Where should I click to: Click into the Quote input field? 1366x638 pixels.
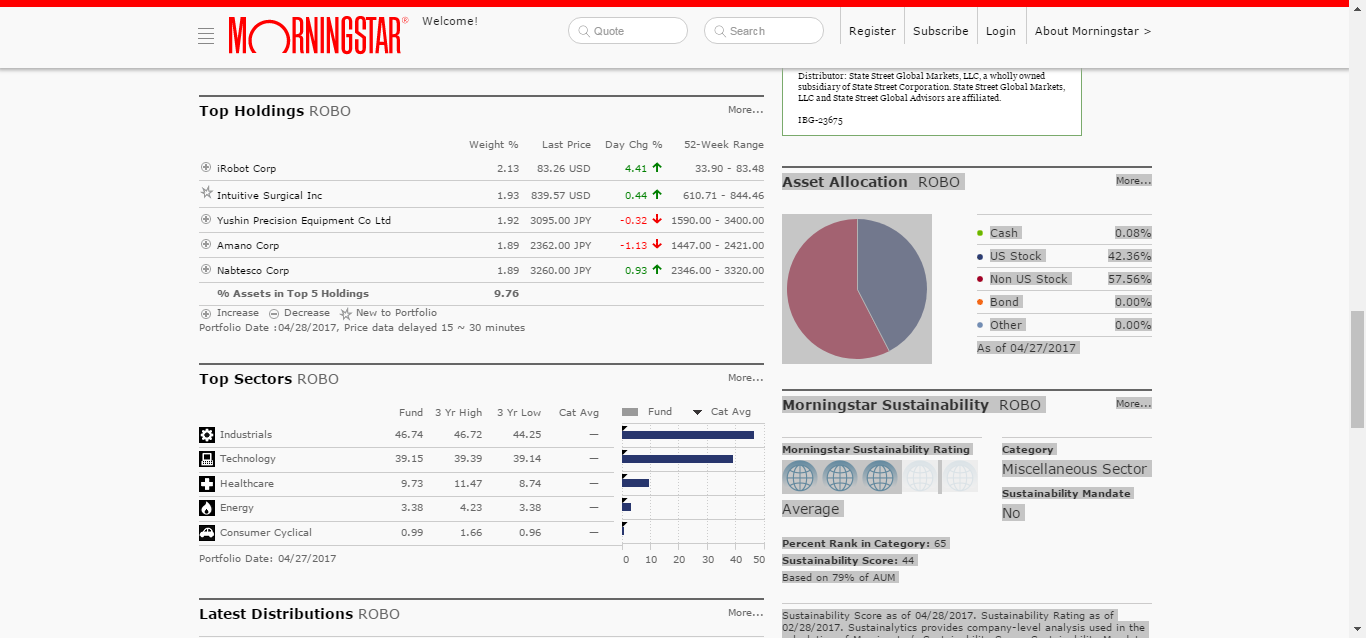coord(628,31)
